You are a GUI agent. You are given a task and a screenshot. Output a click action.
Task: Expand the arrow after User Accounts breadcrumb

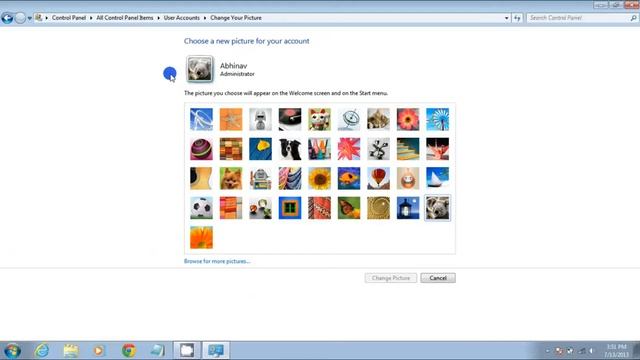tap(205, 18)
